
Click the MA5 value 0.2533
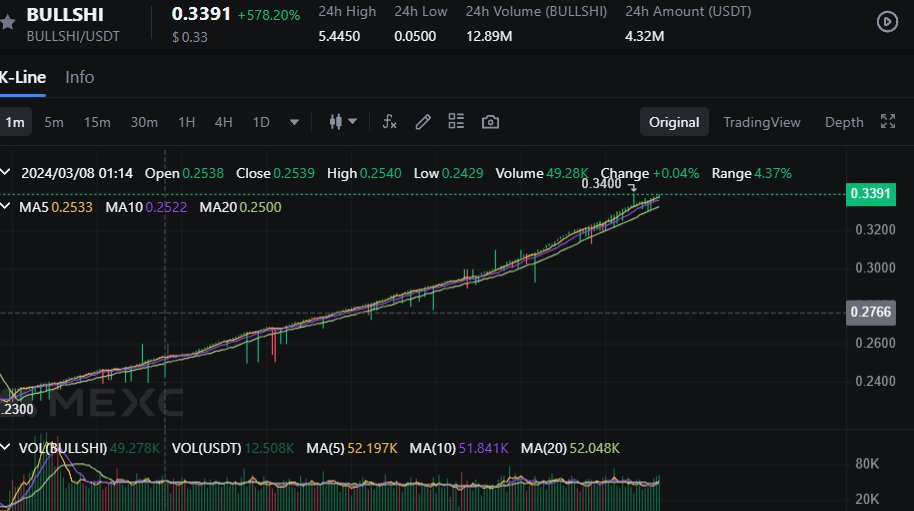(72, 207)
